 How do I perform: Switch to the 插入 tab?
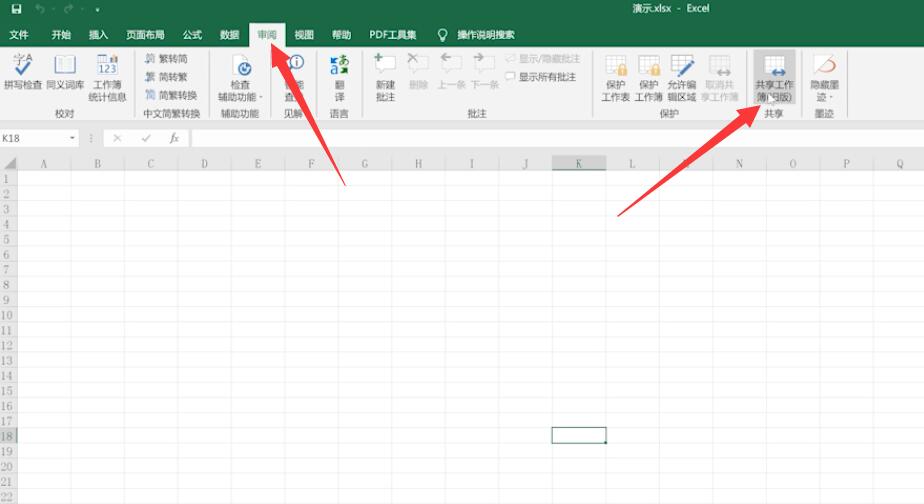(x=98, y=35)
